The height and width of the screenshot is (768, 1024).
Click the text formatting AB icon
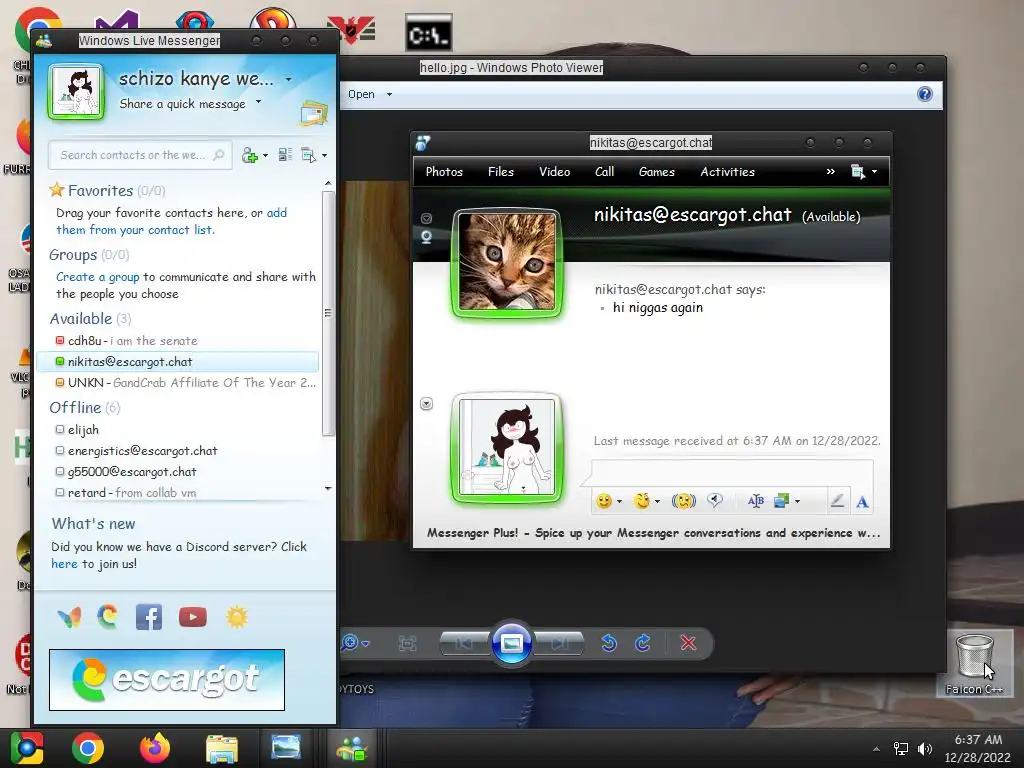(x=756, y=501)
